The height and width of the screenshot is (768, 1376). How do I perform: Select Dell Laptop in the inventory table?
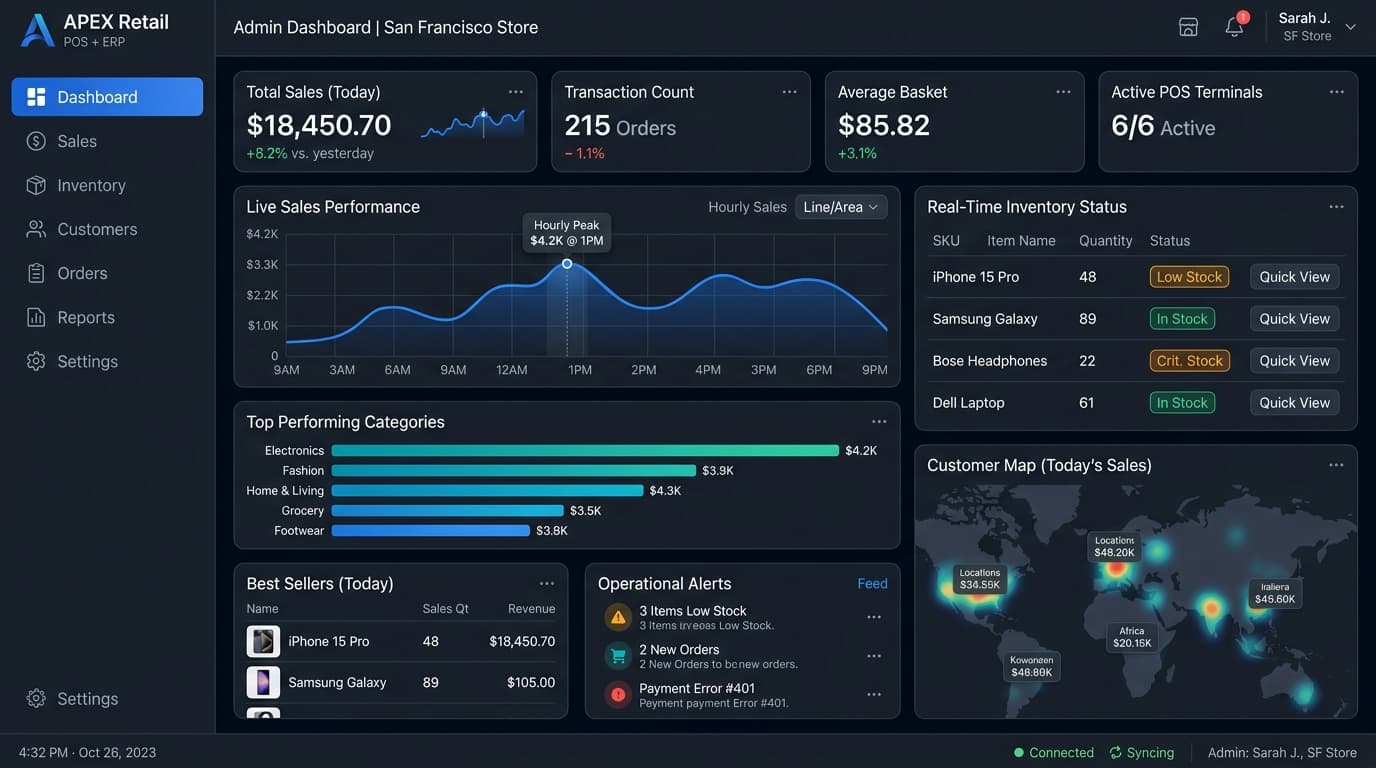pos(969,403)
